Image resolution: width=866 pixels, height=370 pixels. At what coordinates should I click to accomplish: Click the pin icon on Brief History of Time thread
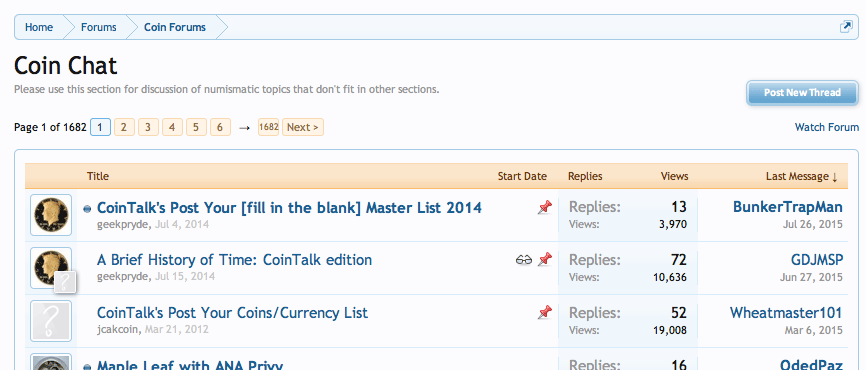[545, 260]
